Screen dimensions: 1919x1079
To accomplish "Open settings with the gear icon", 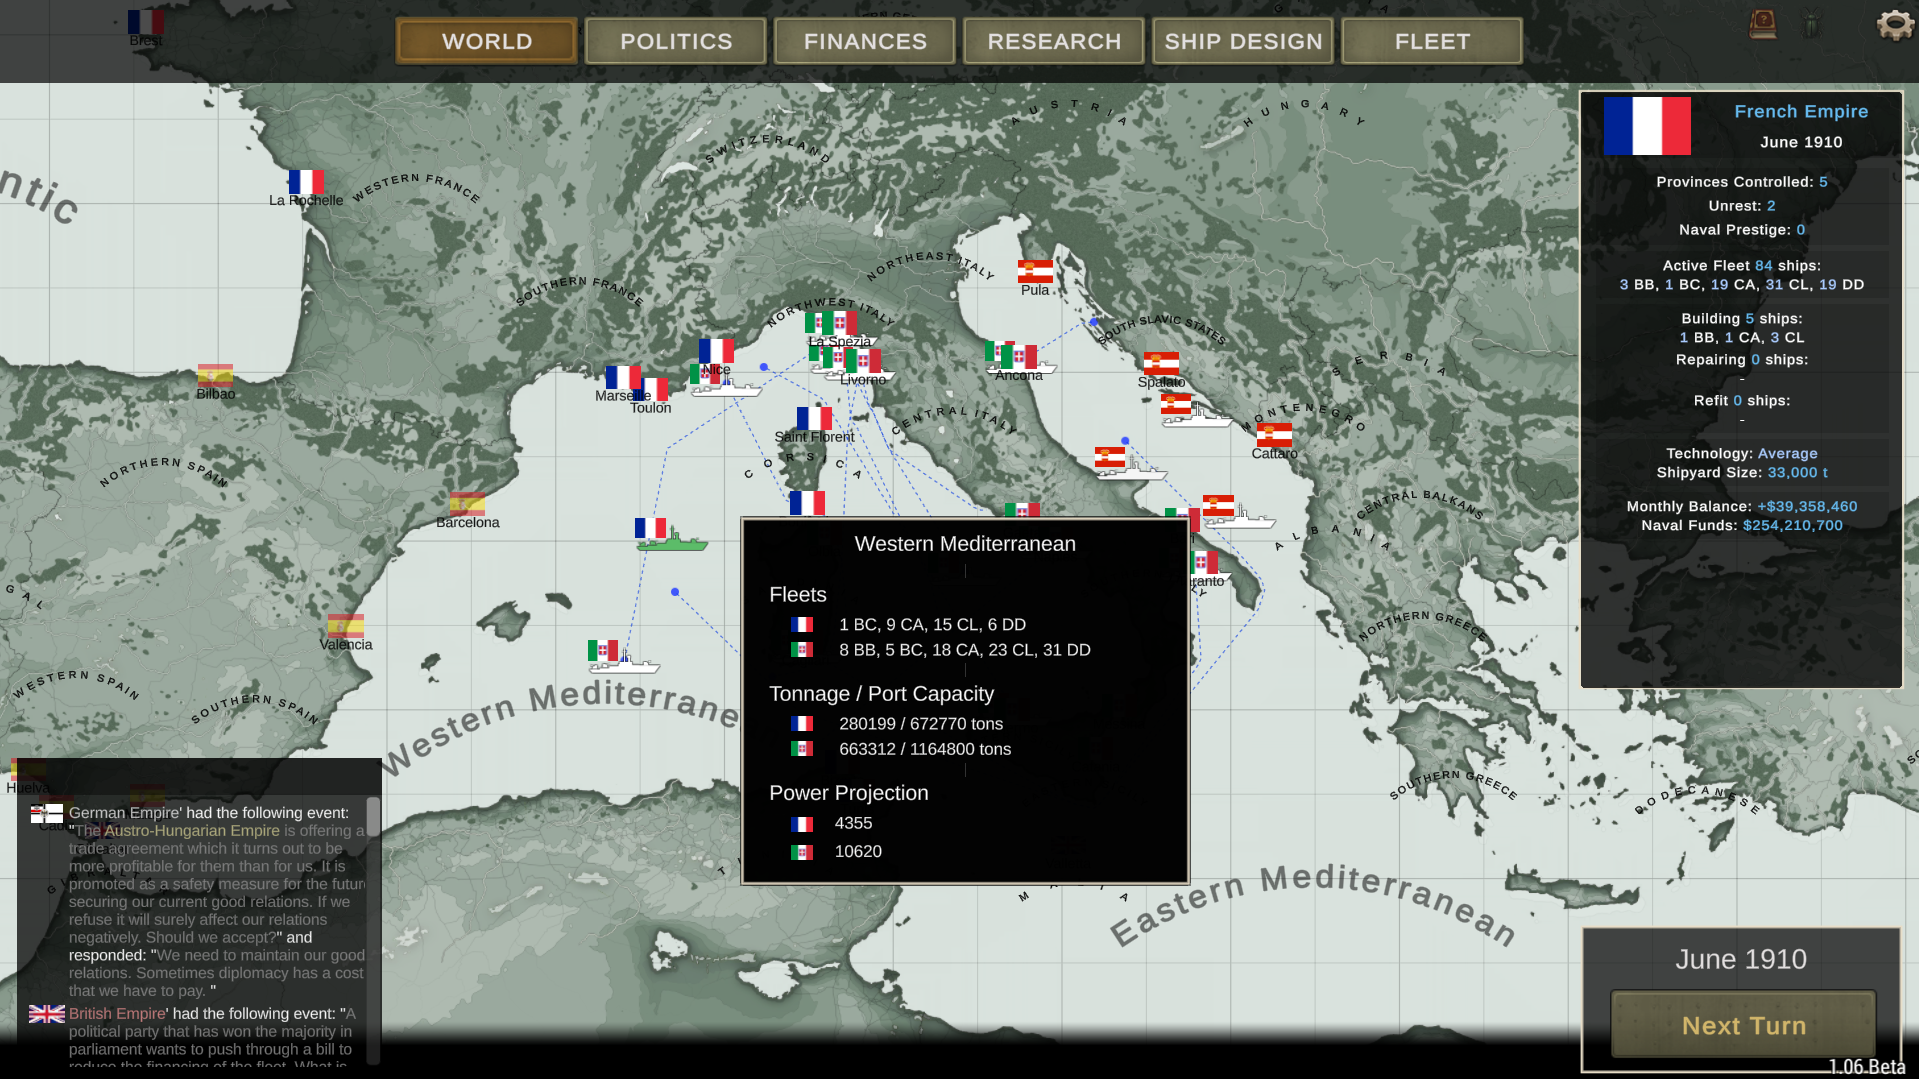I will pos(1894,25).
